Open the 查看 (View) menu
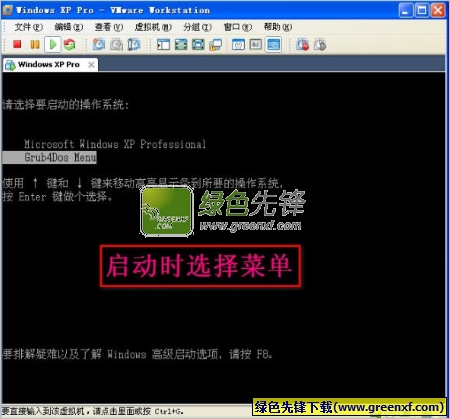The width and height of the screenshot is (450, 419). (109, 27)
